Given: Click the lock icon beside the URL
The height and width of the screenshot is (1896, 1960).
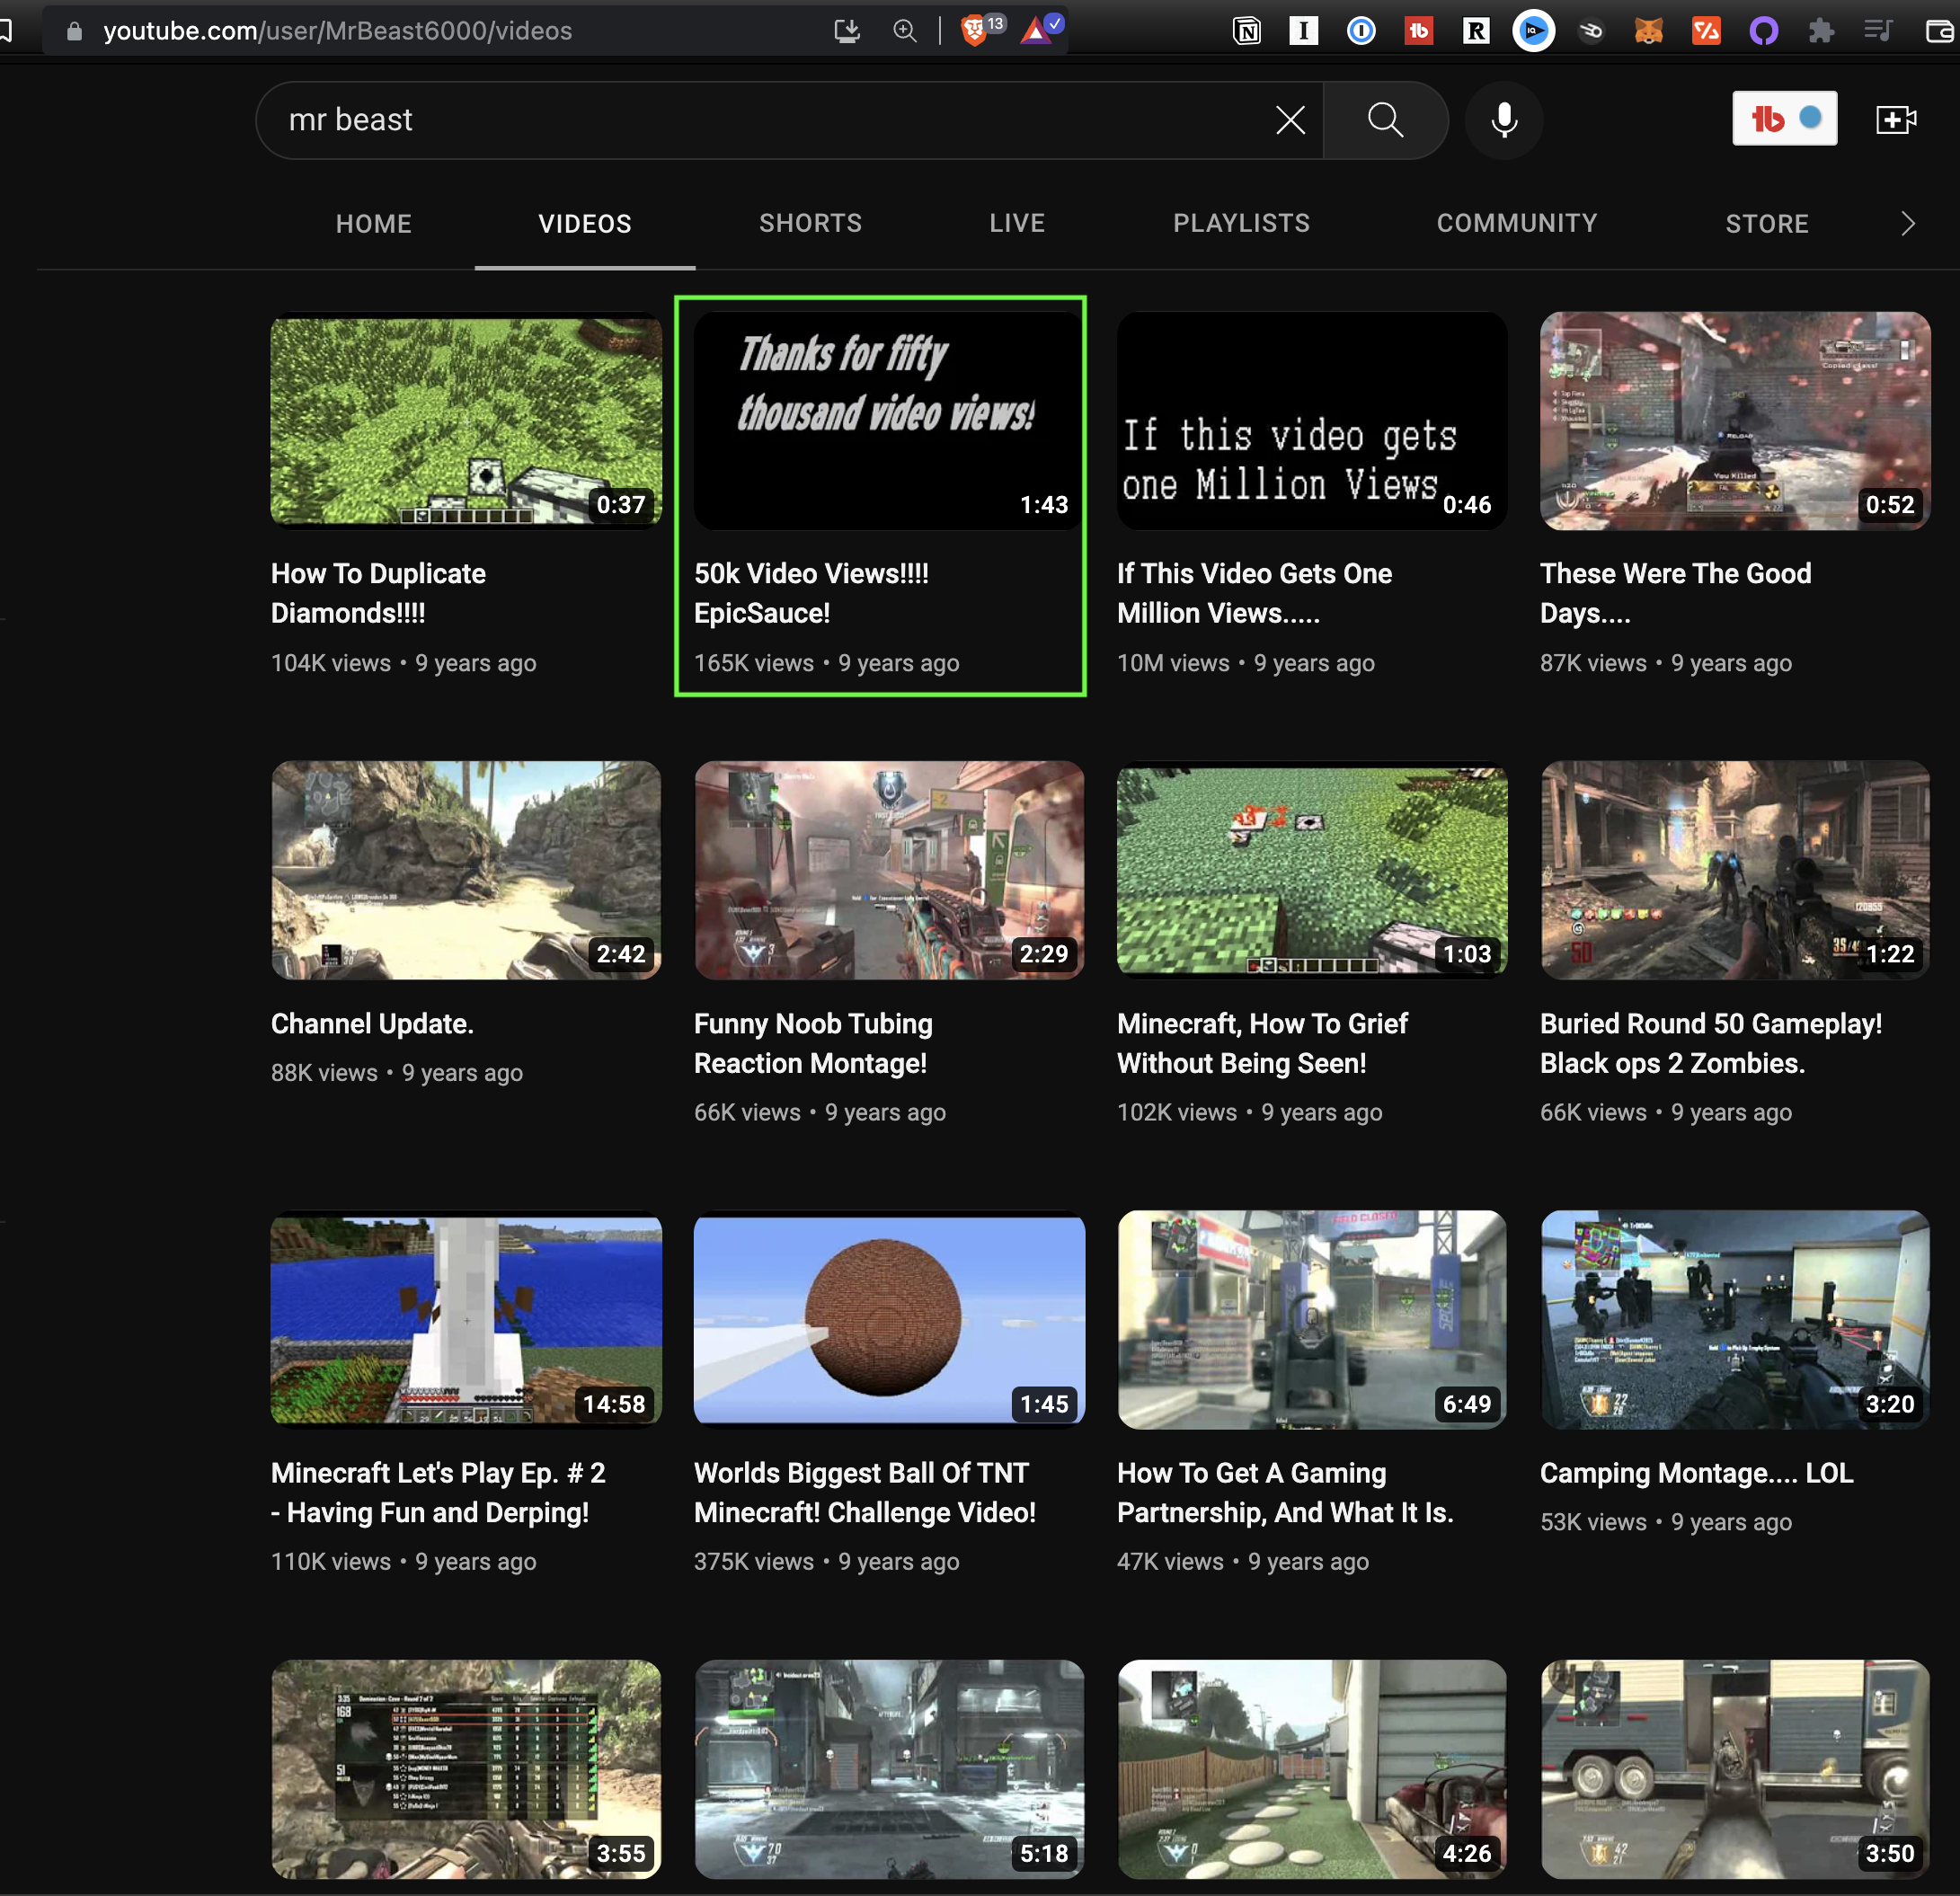Looking at the screenshot, I should (x=74, y=31).
